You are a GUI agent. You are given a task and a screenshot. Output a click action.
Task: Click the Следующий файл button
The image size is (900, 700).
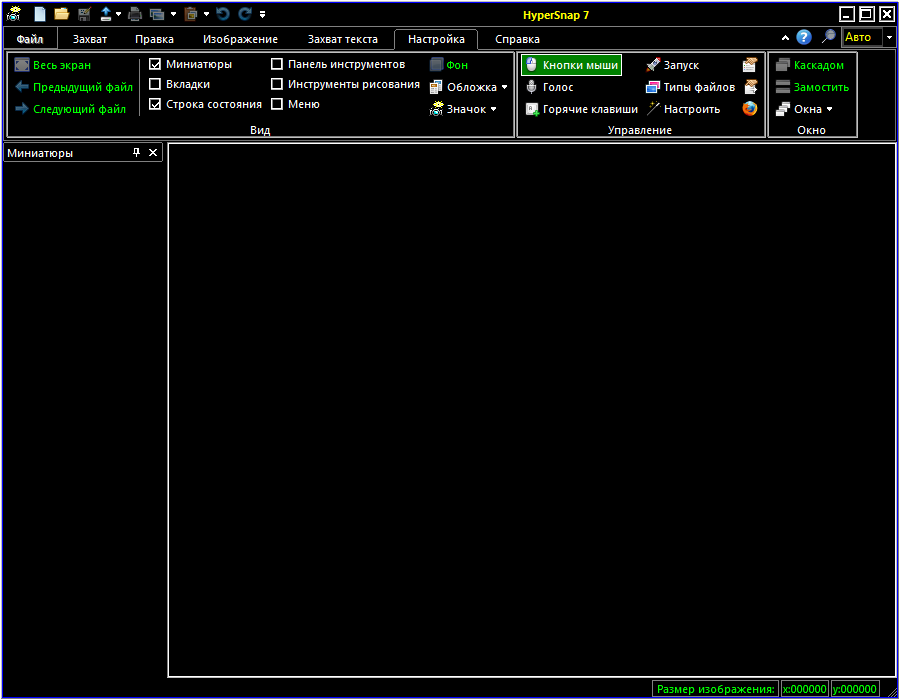tap(70, 108)
